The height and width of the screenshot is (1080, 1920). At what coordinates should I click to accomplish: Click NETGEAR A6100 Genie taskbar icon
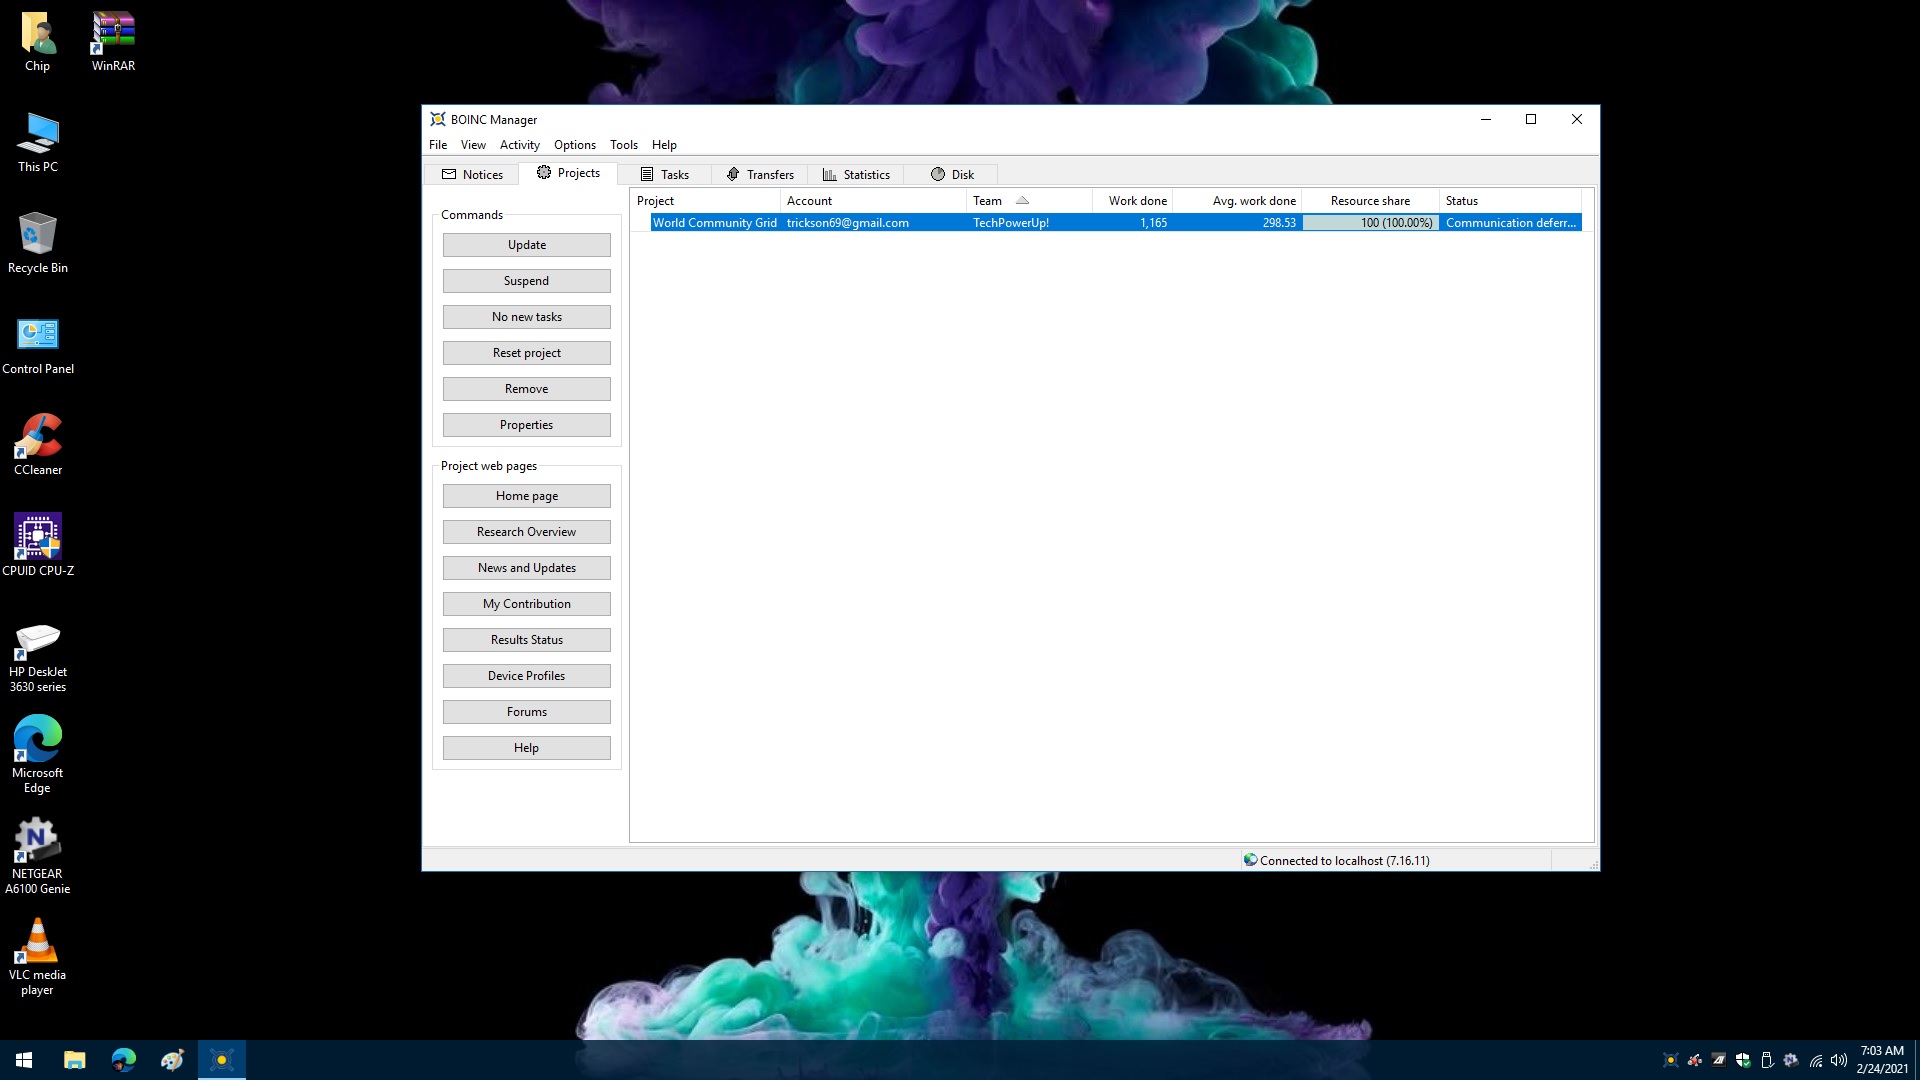[x=1789, y=1059]
